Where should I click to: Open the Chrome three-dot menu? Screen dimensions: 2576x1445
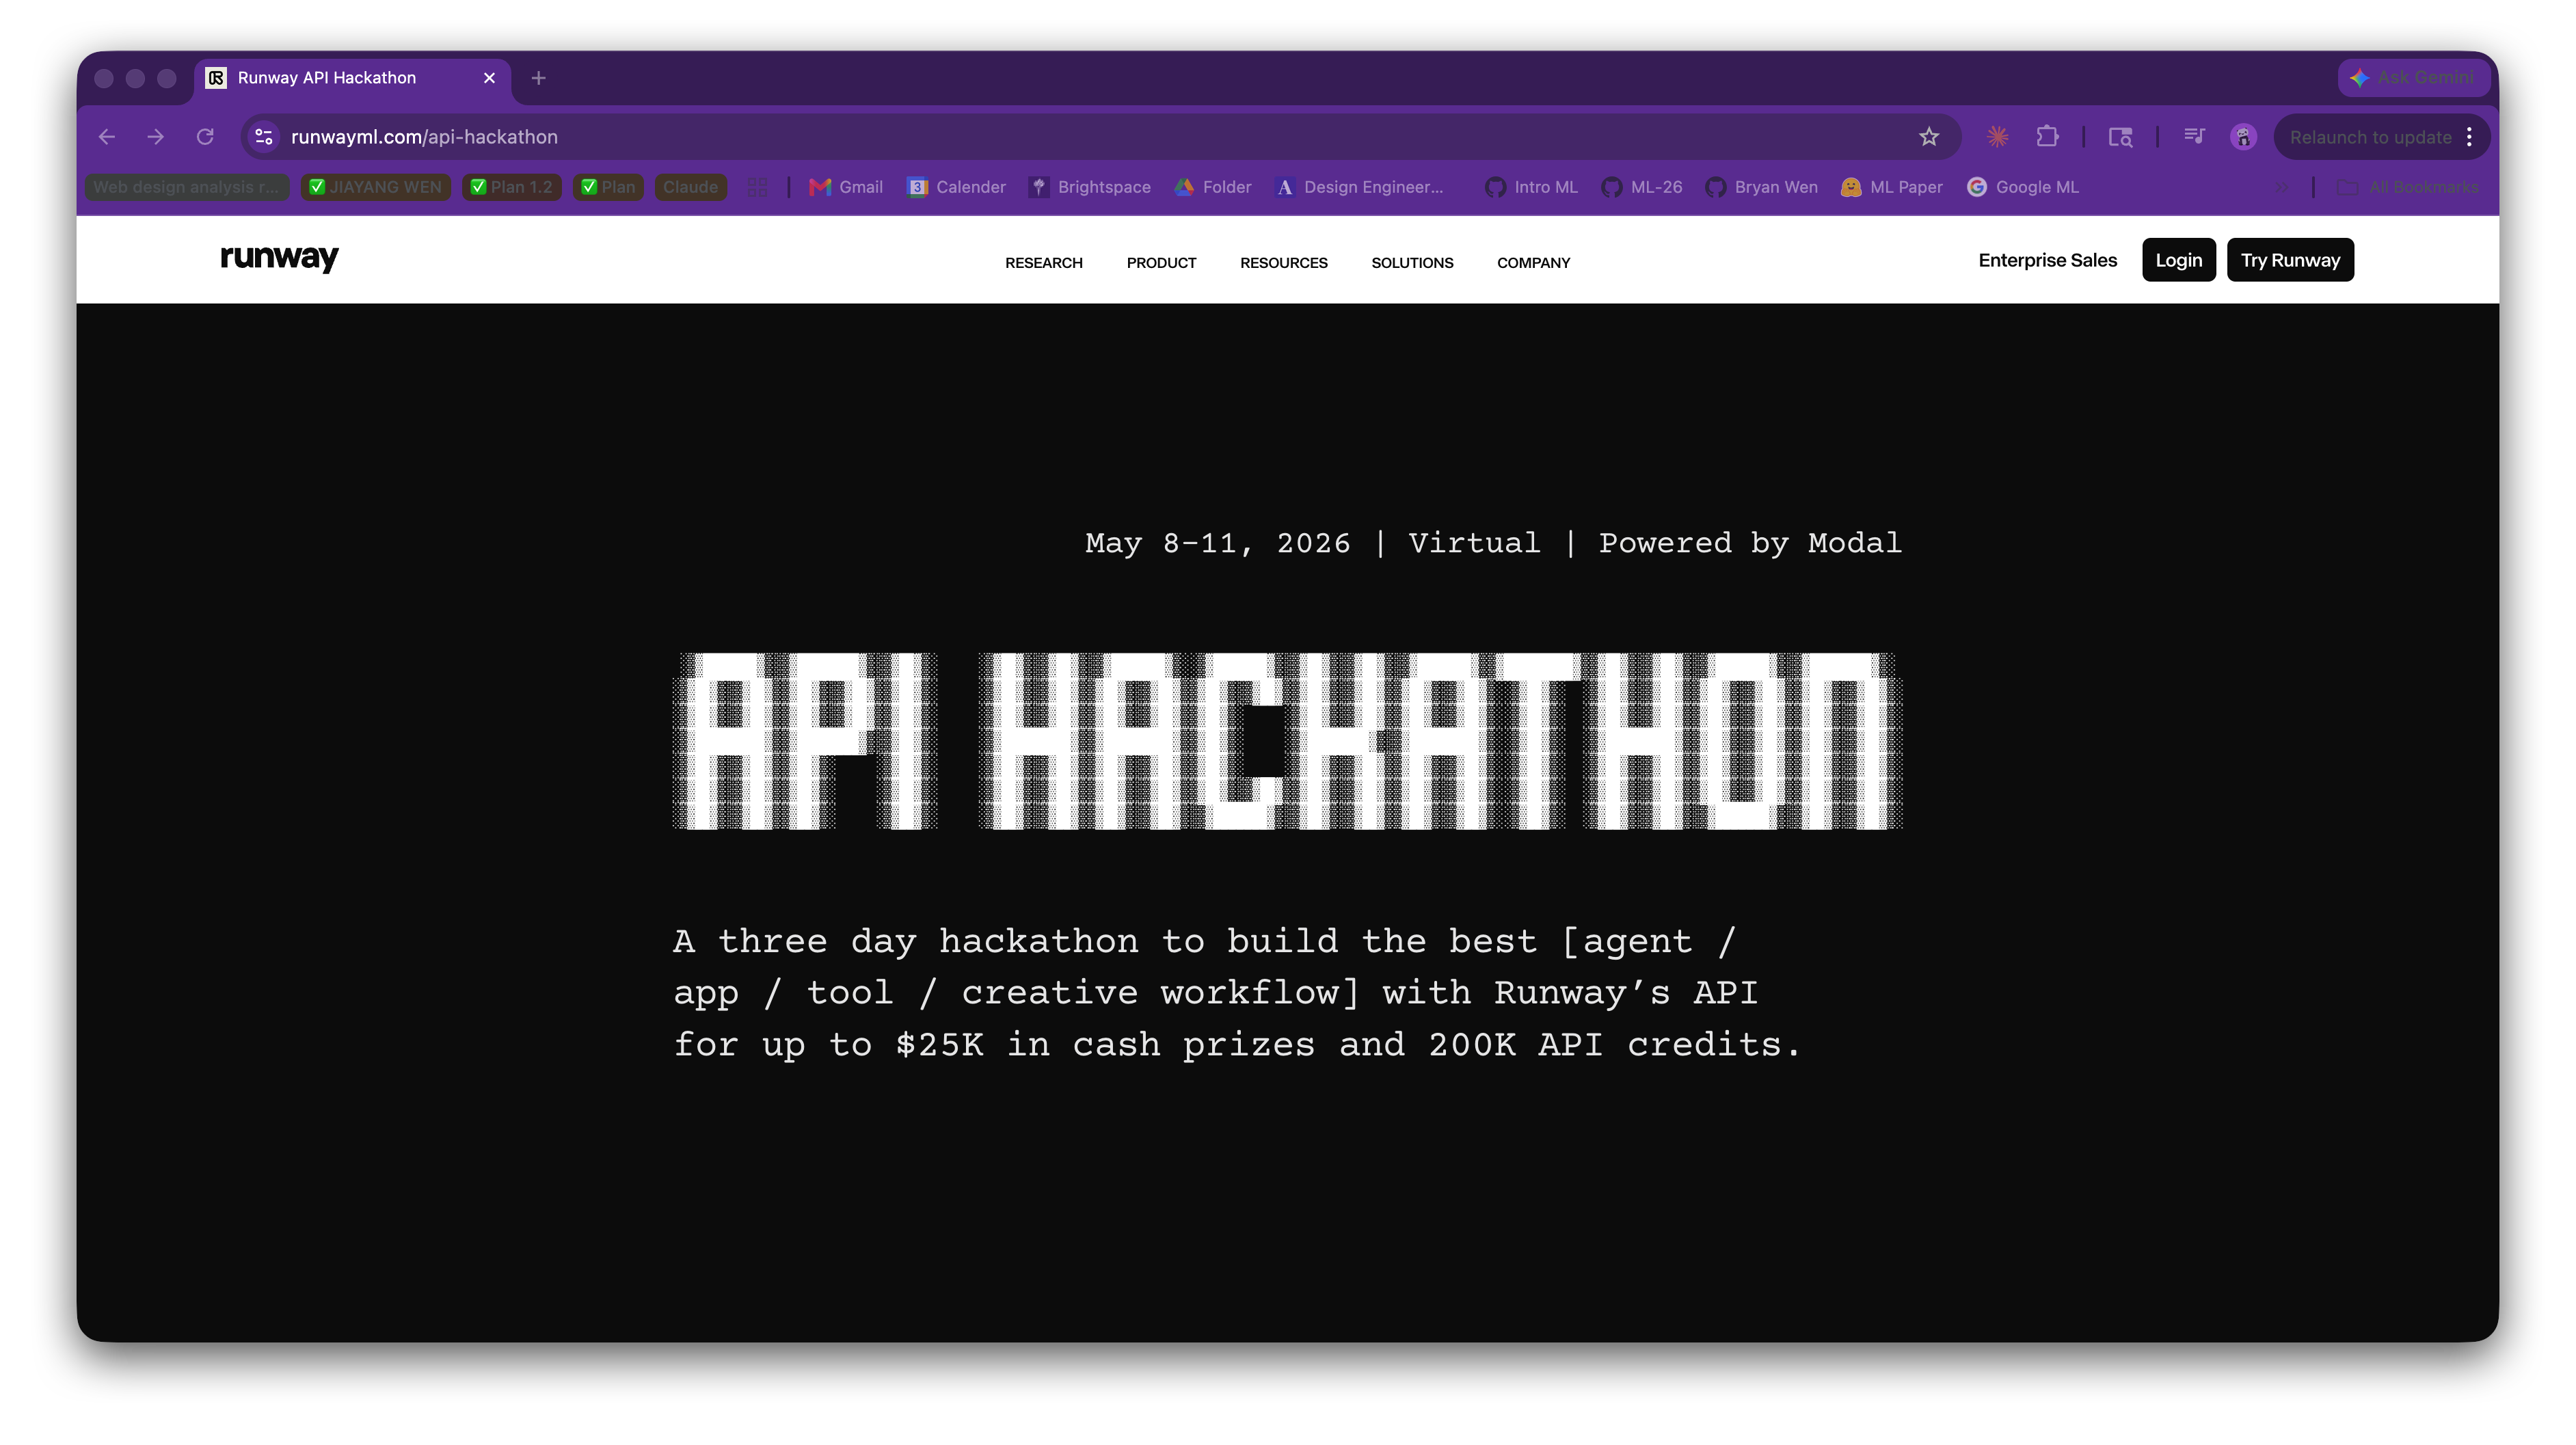pyautogui.click(x=2469, y=137)
